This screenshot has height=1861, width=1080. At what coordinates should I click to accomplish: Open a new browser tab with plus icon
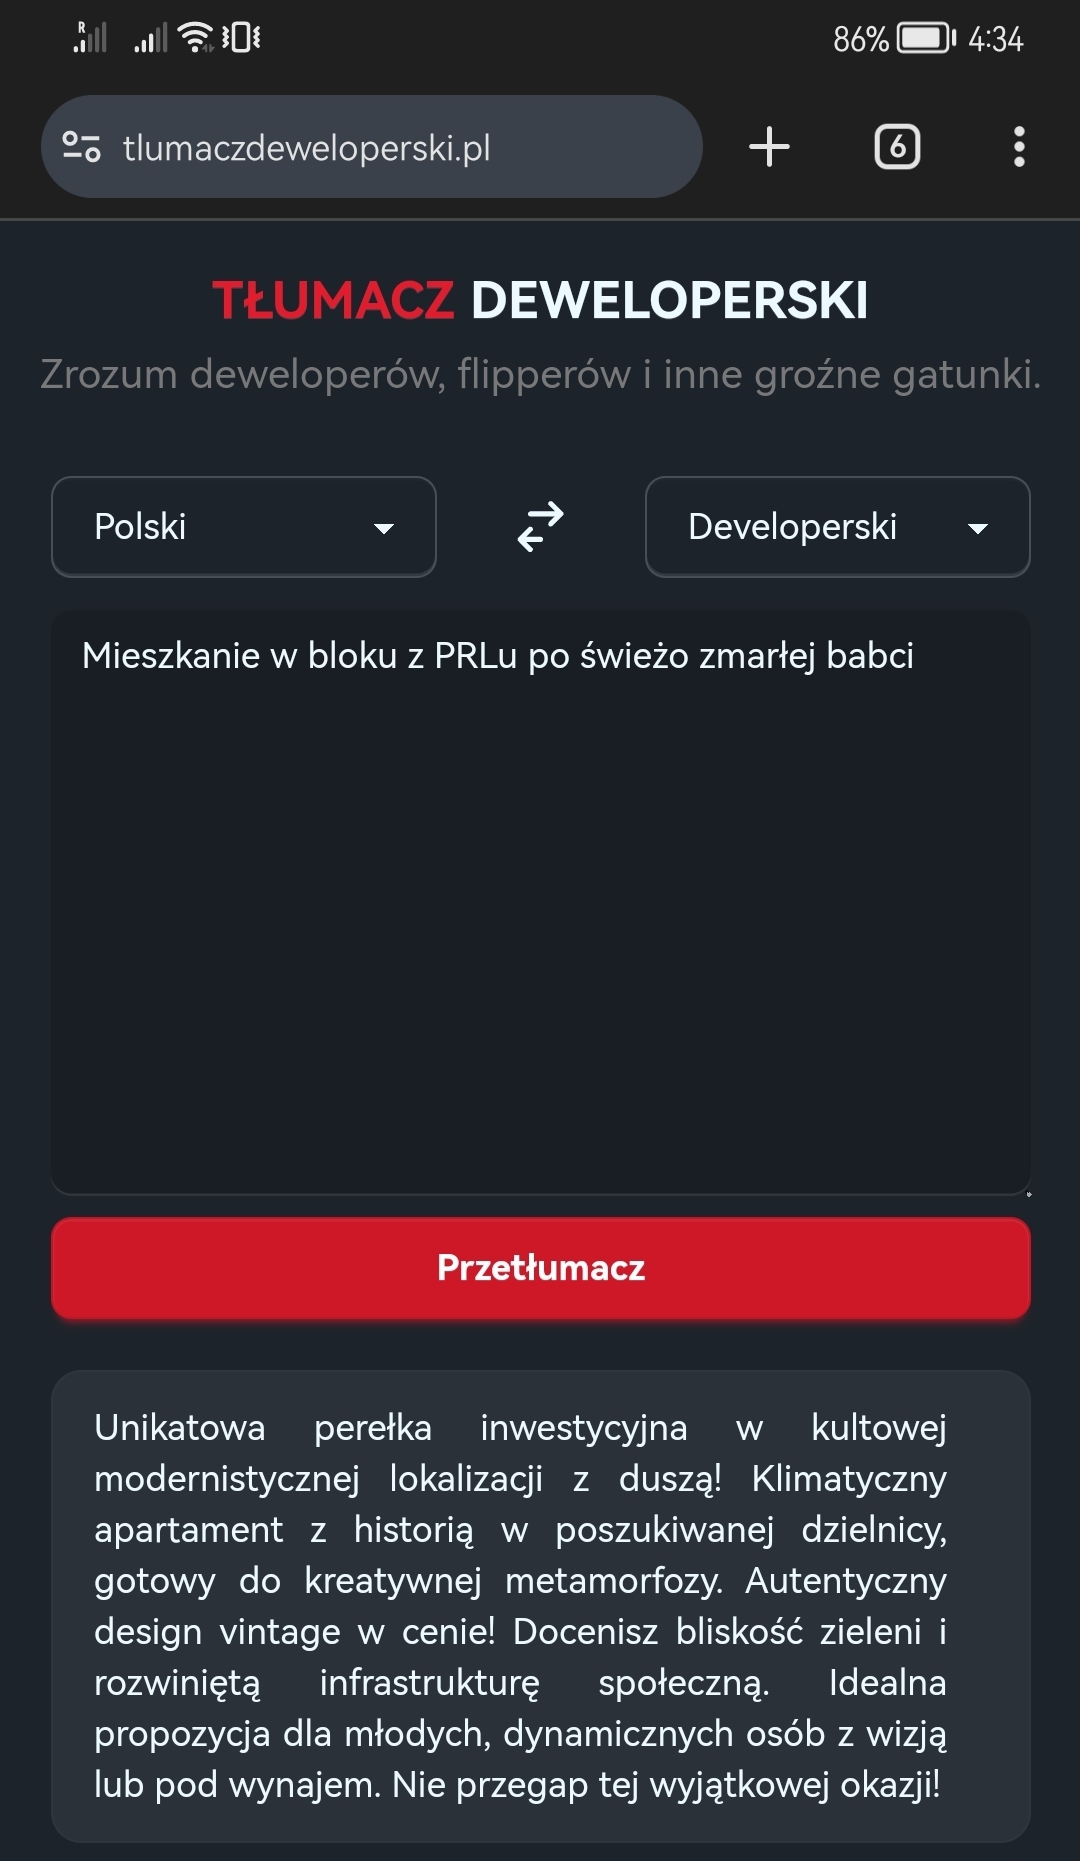(769, 147)
